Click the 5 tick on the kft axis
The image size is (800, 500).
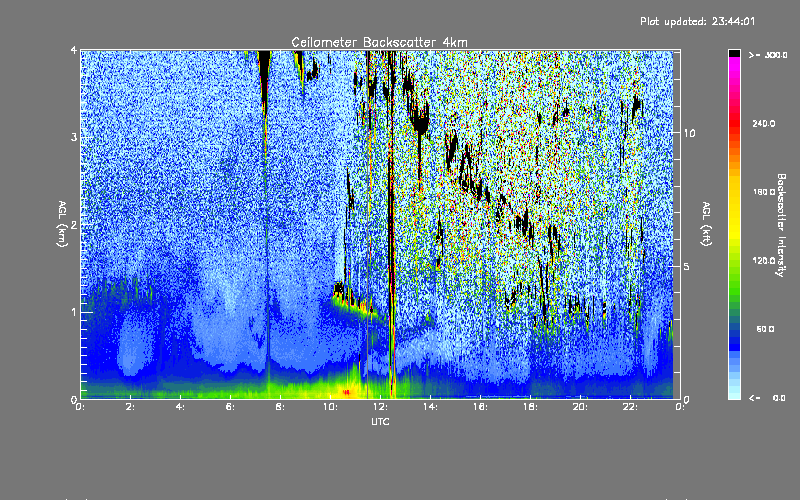(x=687, y=266)
